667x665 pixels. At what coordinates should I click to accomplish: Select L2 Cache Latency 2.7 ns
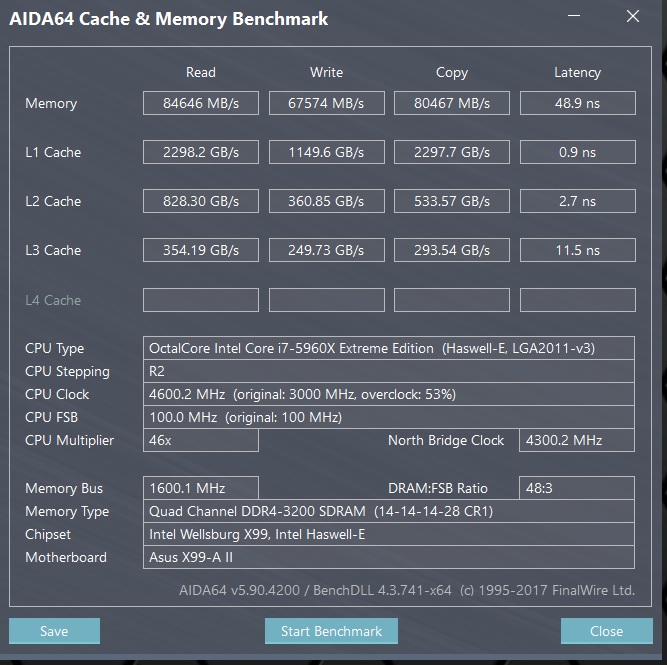(578, 201)
